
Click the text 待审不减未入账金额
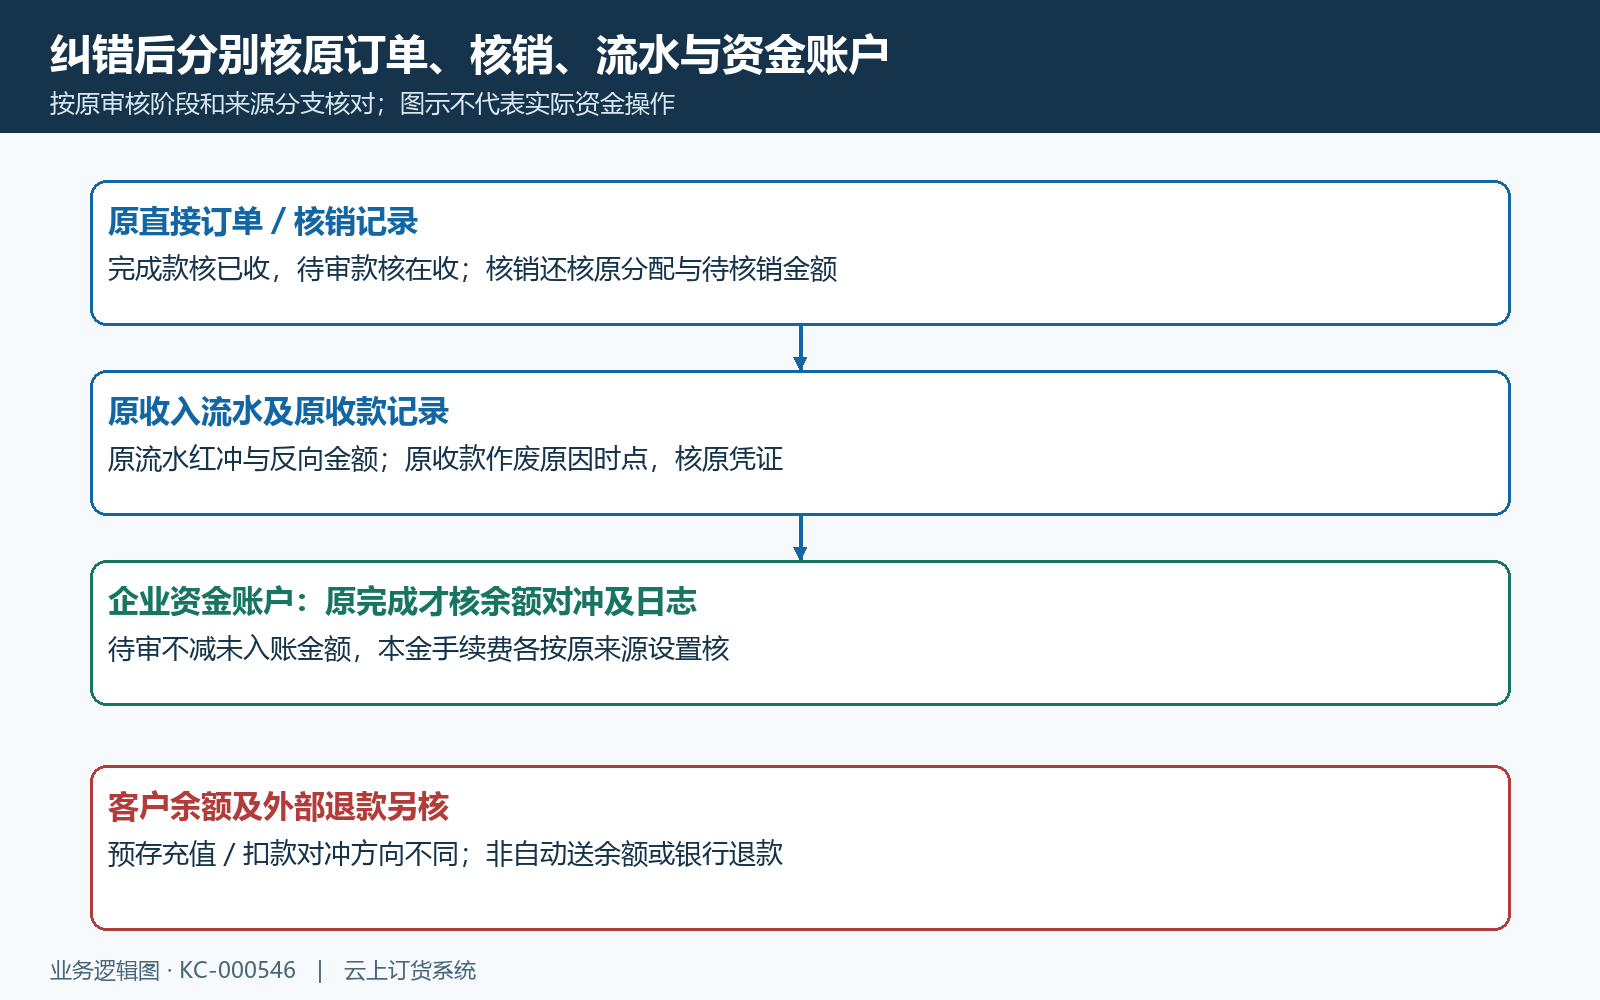pyautogui.click(x=229, y=649)
